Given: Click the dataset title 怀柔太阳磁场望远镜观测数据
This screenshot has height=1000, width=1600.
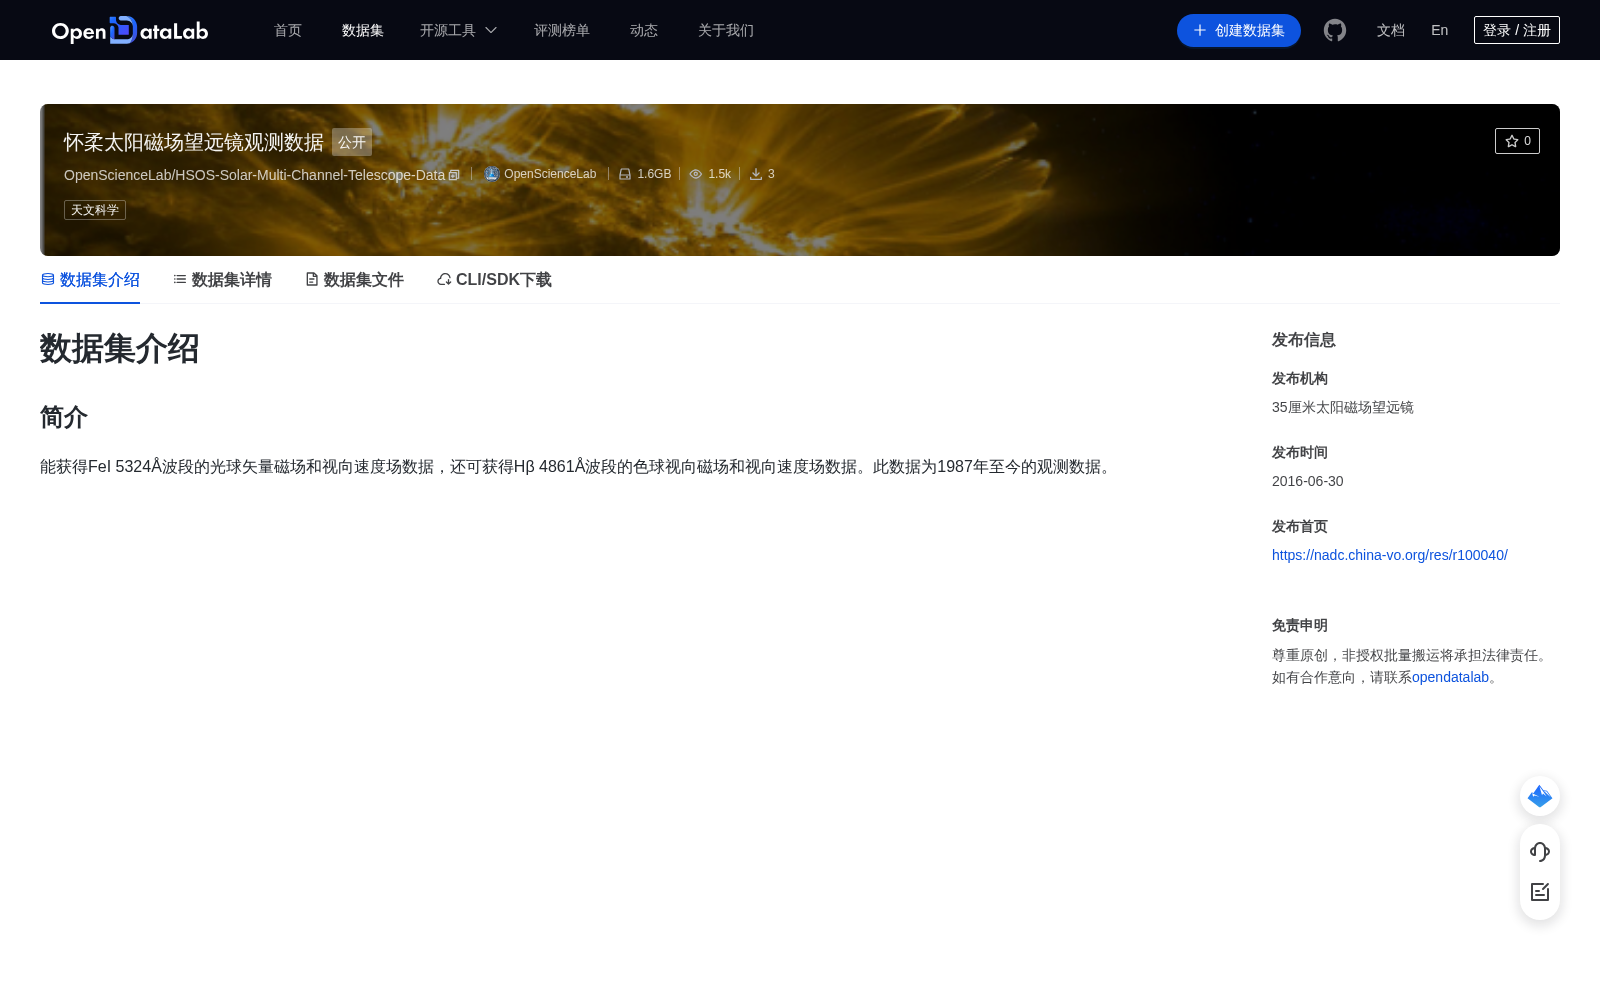Looking at the screenshot, I should point(194,142).
